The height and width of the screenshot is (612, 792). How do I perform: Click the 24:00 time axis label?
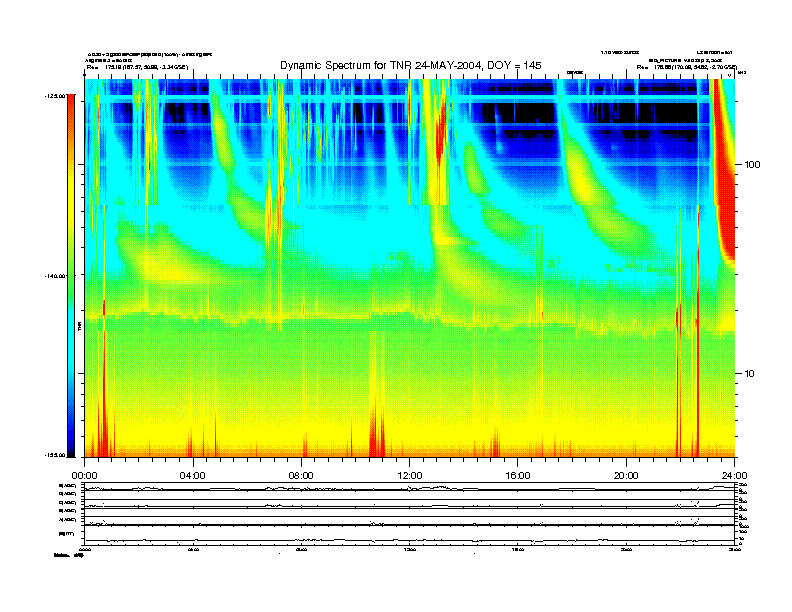[735, 476]
